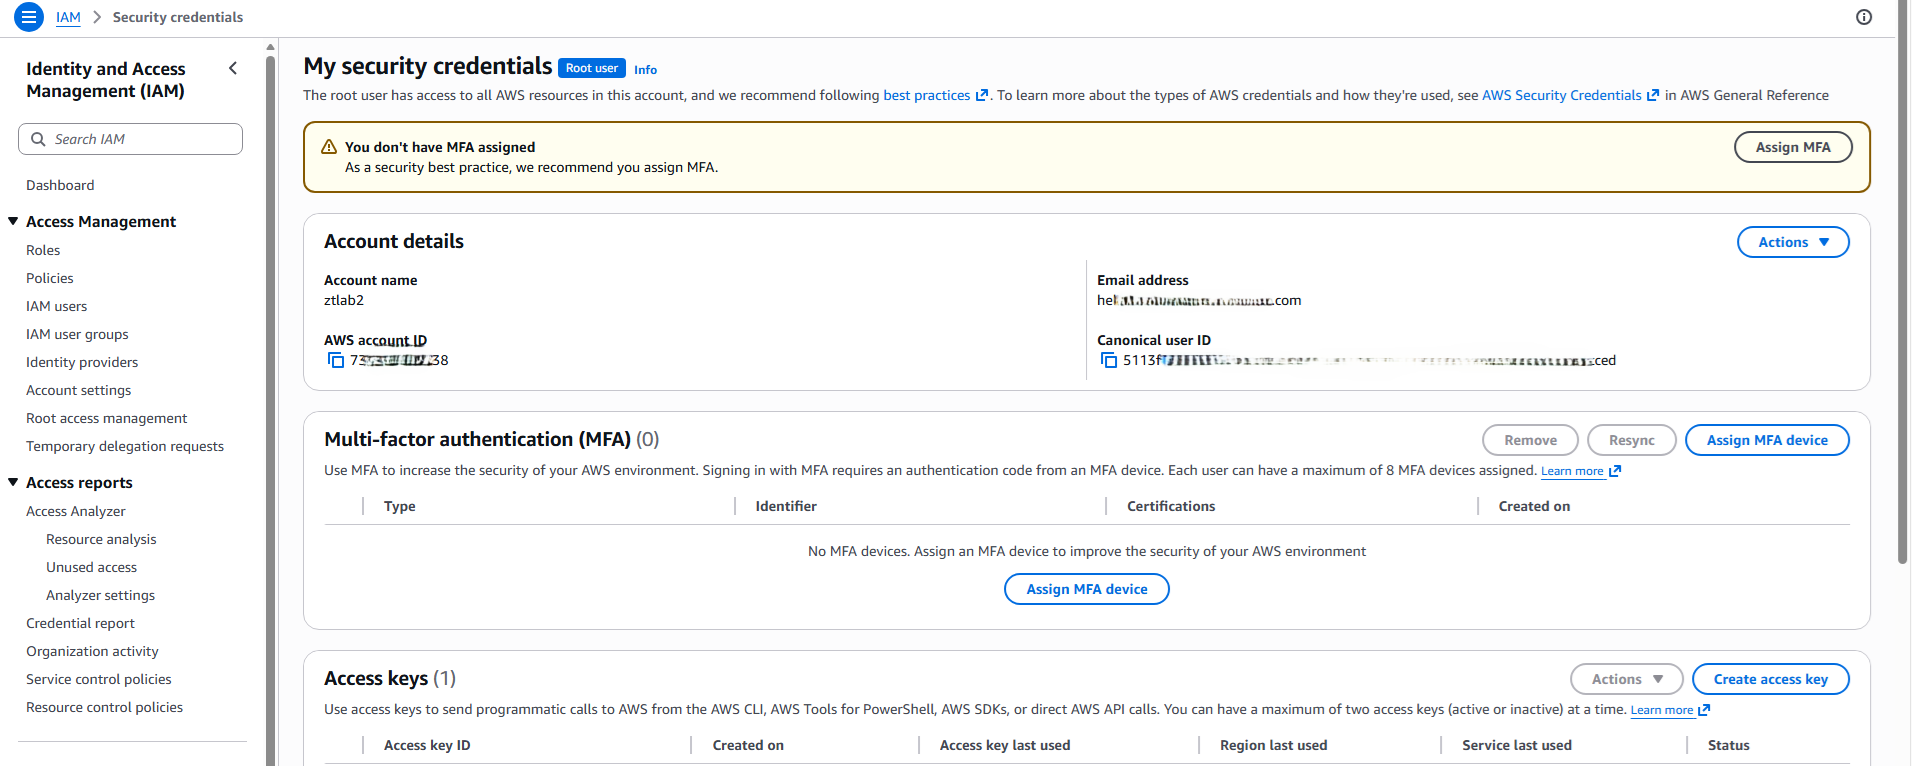Click the Access key ID column header
The width and height of the screenshot is (1913, 766).
point(427,745)
